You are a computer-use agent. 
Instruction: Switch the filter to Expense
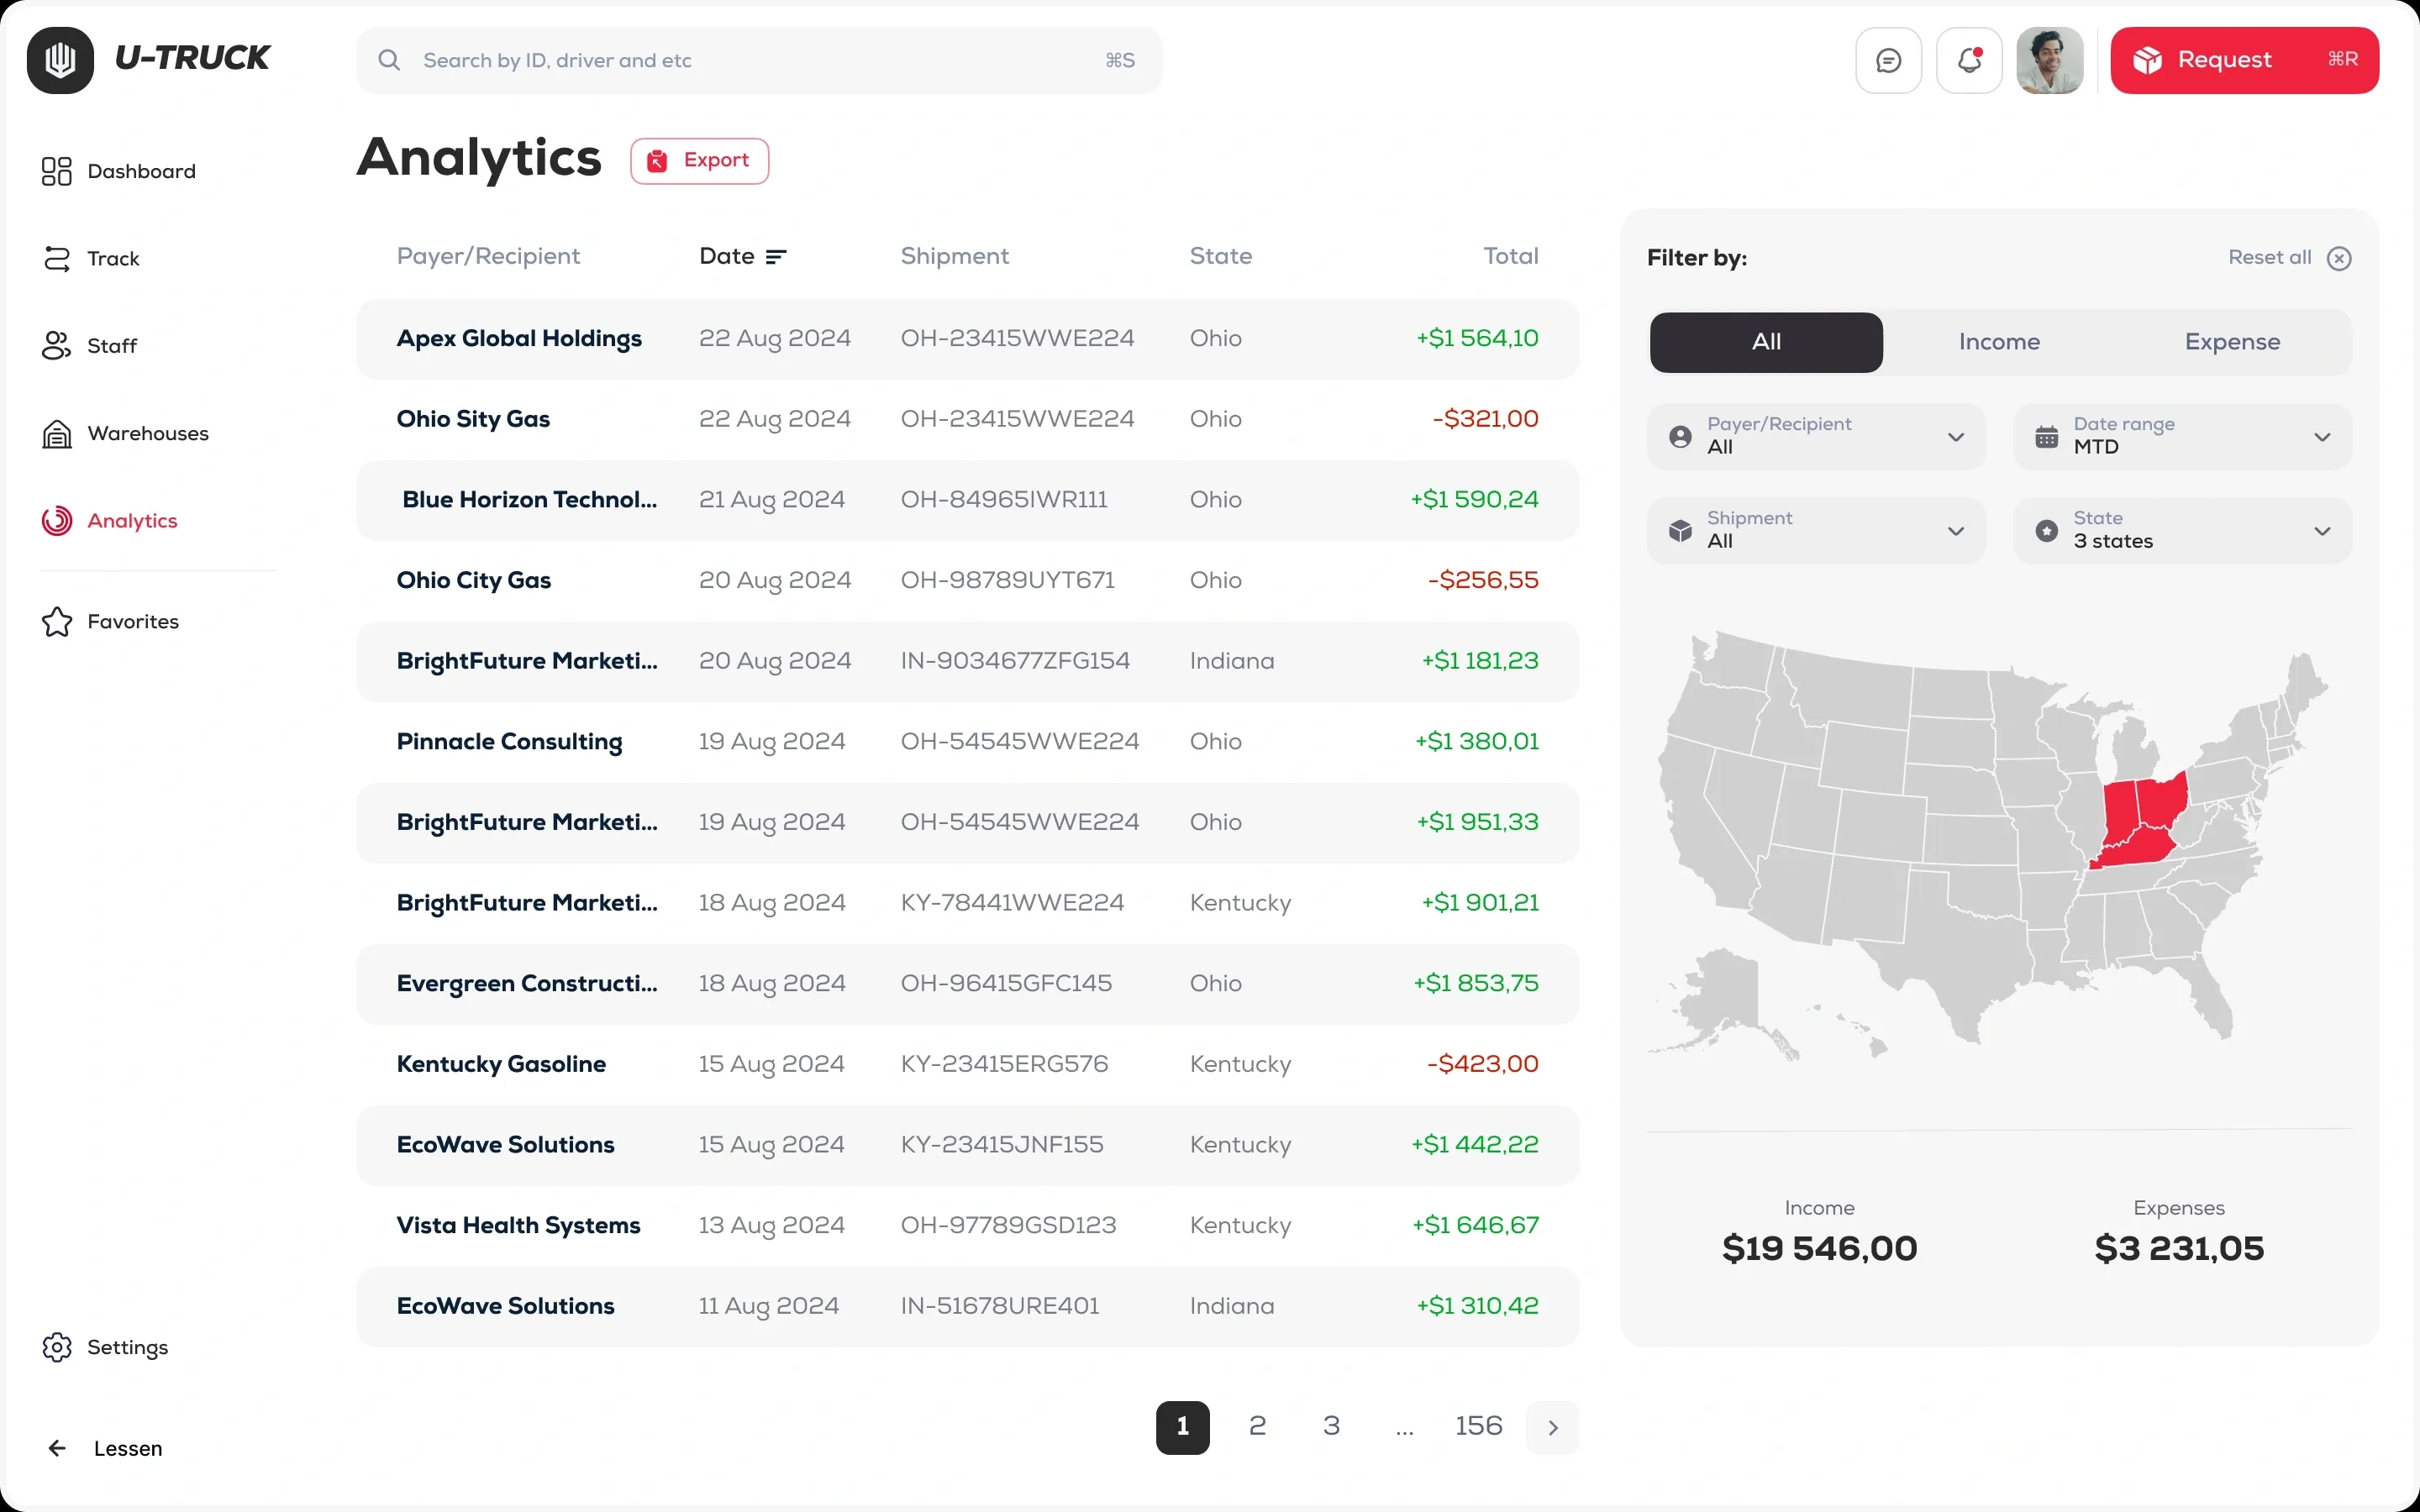coord(2232,342)
